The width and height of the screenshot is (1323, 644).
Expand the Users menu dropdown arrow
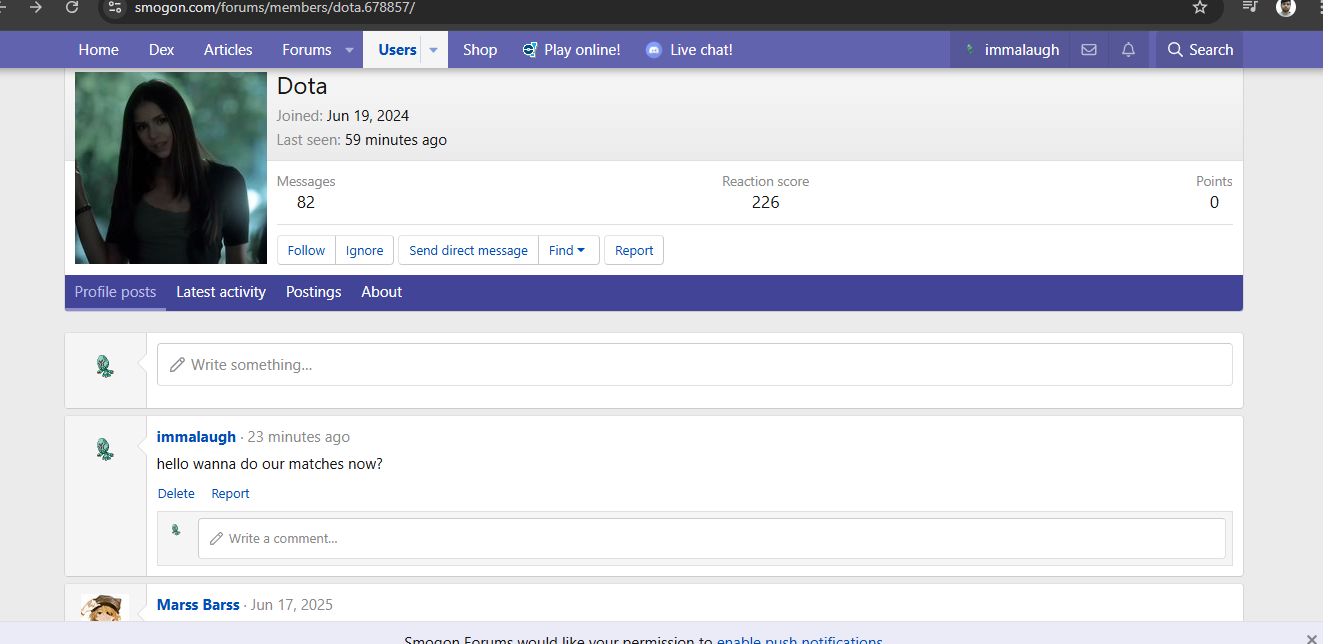[x=434, y=50]
